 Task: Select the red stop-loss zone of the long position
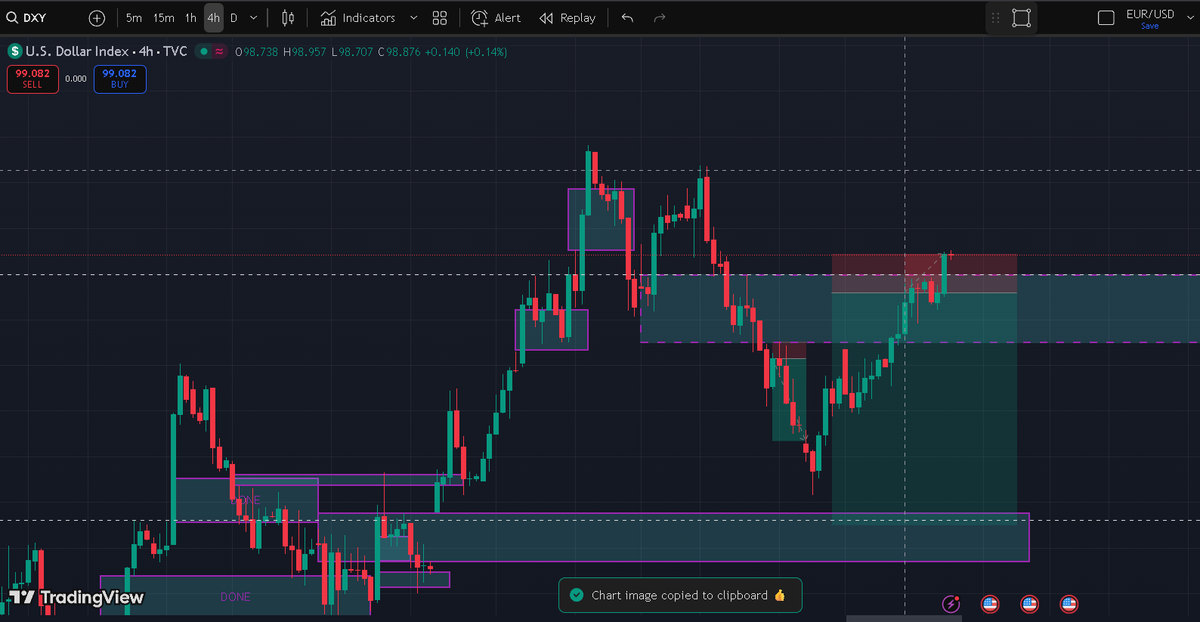pos(924,273)
